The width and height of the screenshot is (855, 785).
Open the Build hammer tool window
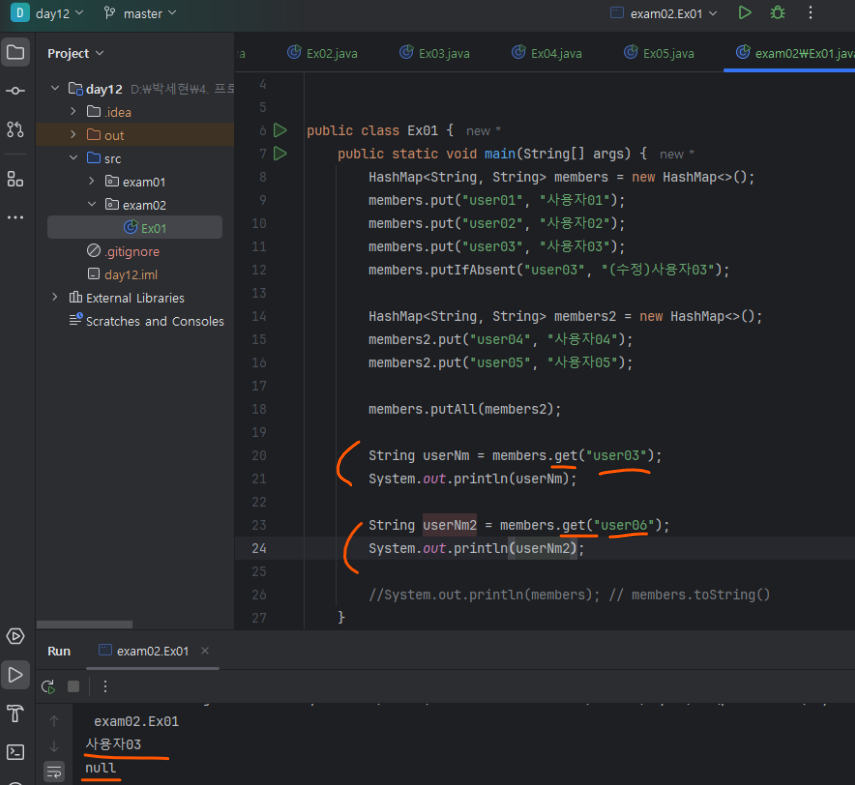click(x=15, y=713)
